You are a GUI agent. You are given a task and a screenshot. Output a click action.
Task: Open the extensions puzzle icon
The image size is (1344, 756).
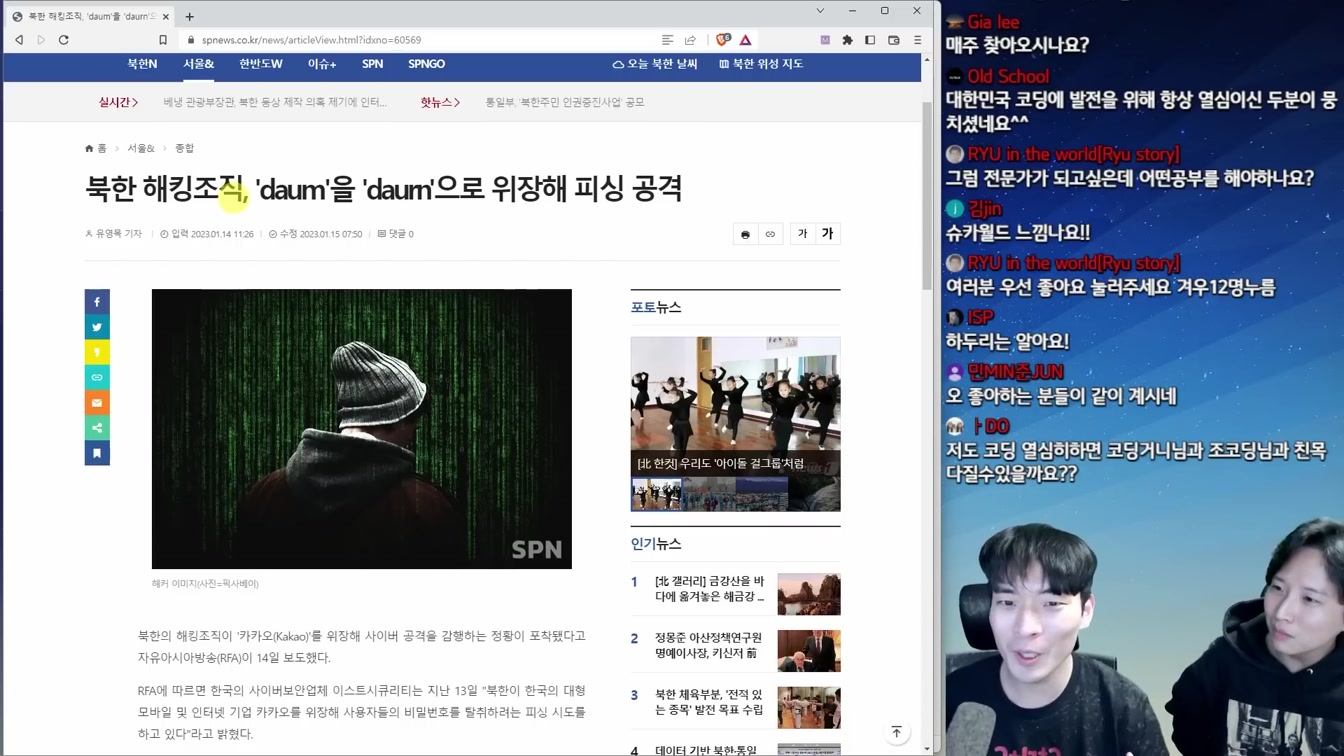(x=847, y=40)
